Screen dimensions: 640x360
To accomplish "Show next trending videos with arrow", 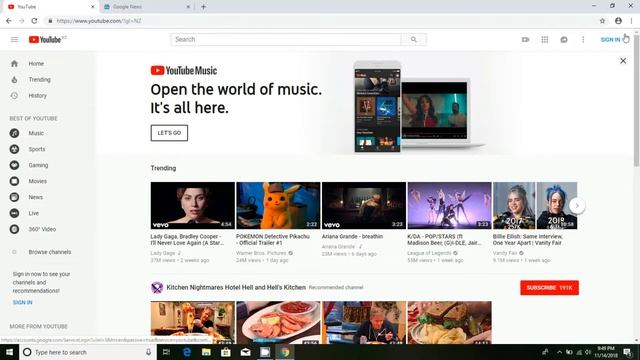I will [577, 205].
